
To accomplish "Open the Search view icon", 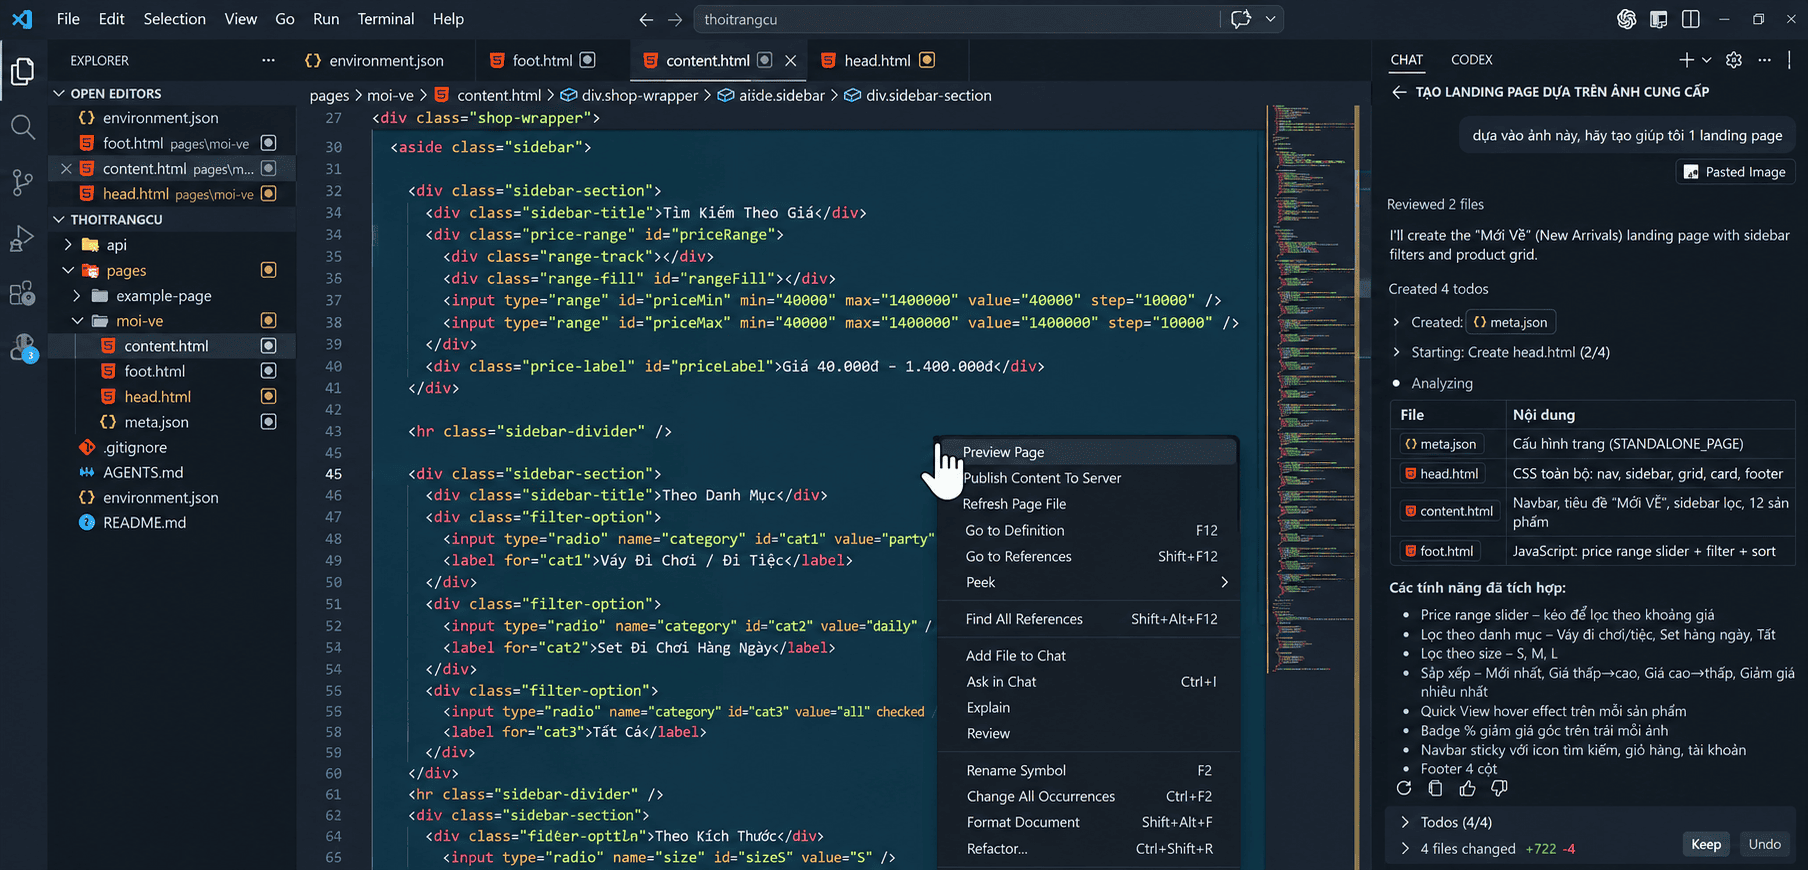I will pos(22,127).
